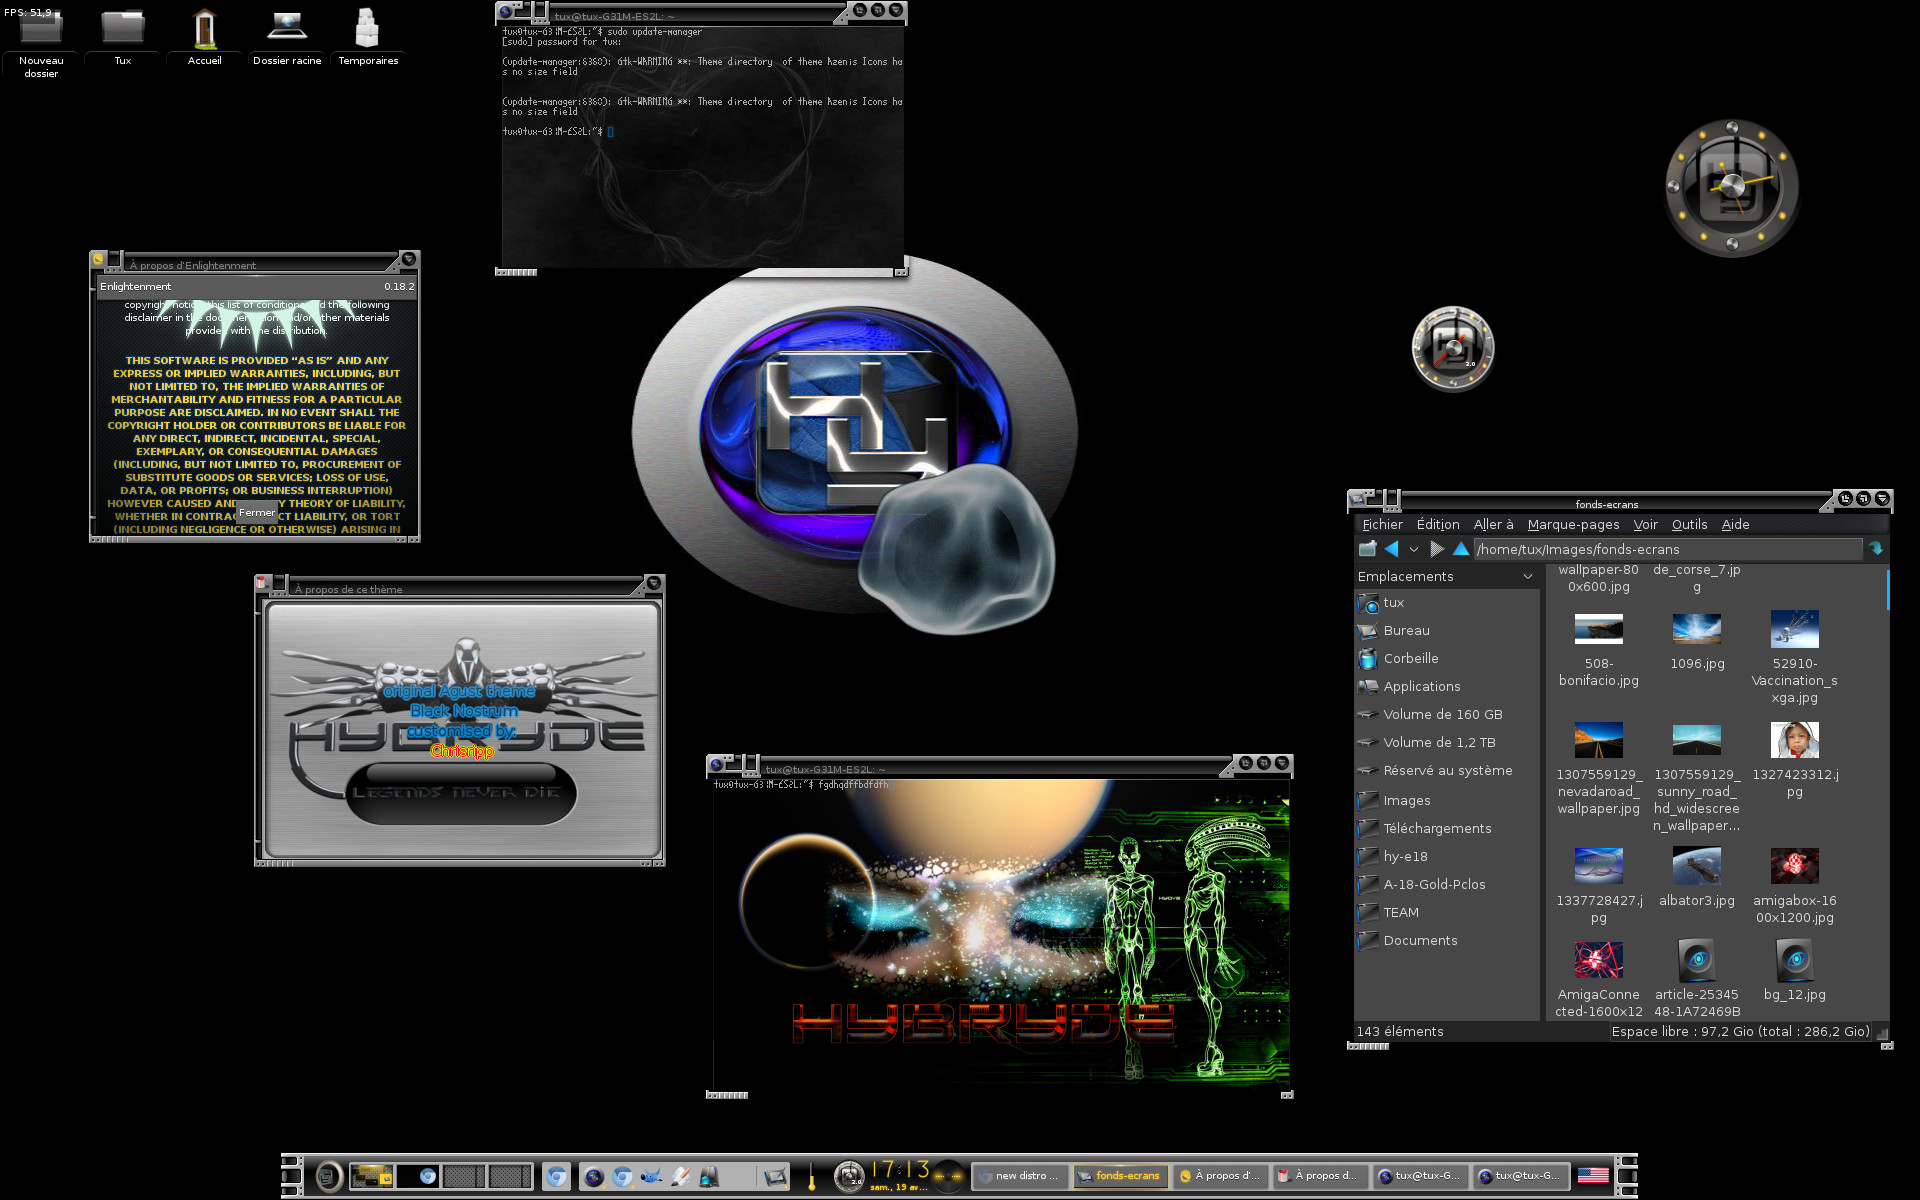Viewport: 1920px width, 1200px height.
Task: Click the temperature thermometer gadget in shelf
Action: coord(812,1176)
